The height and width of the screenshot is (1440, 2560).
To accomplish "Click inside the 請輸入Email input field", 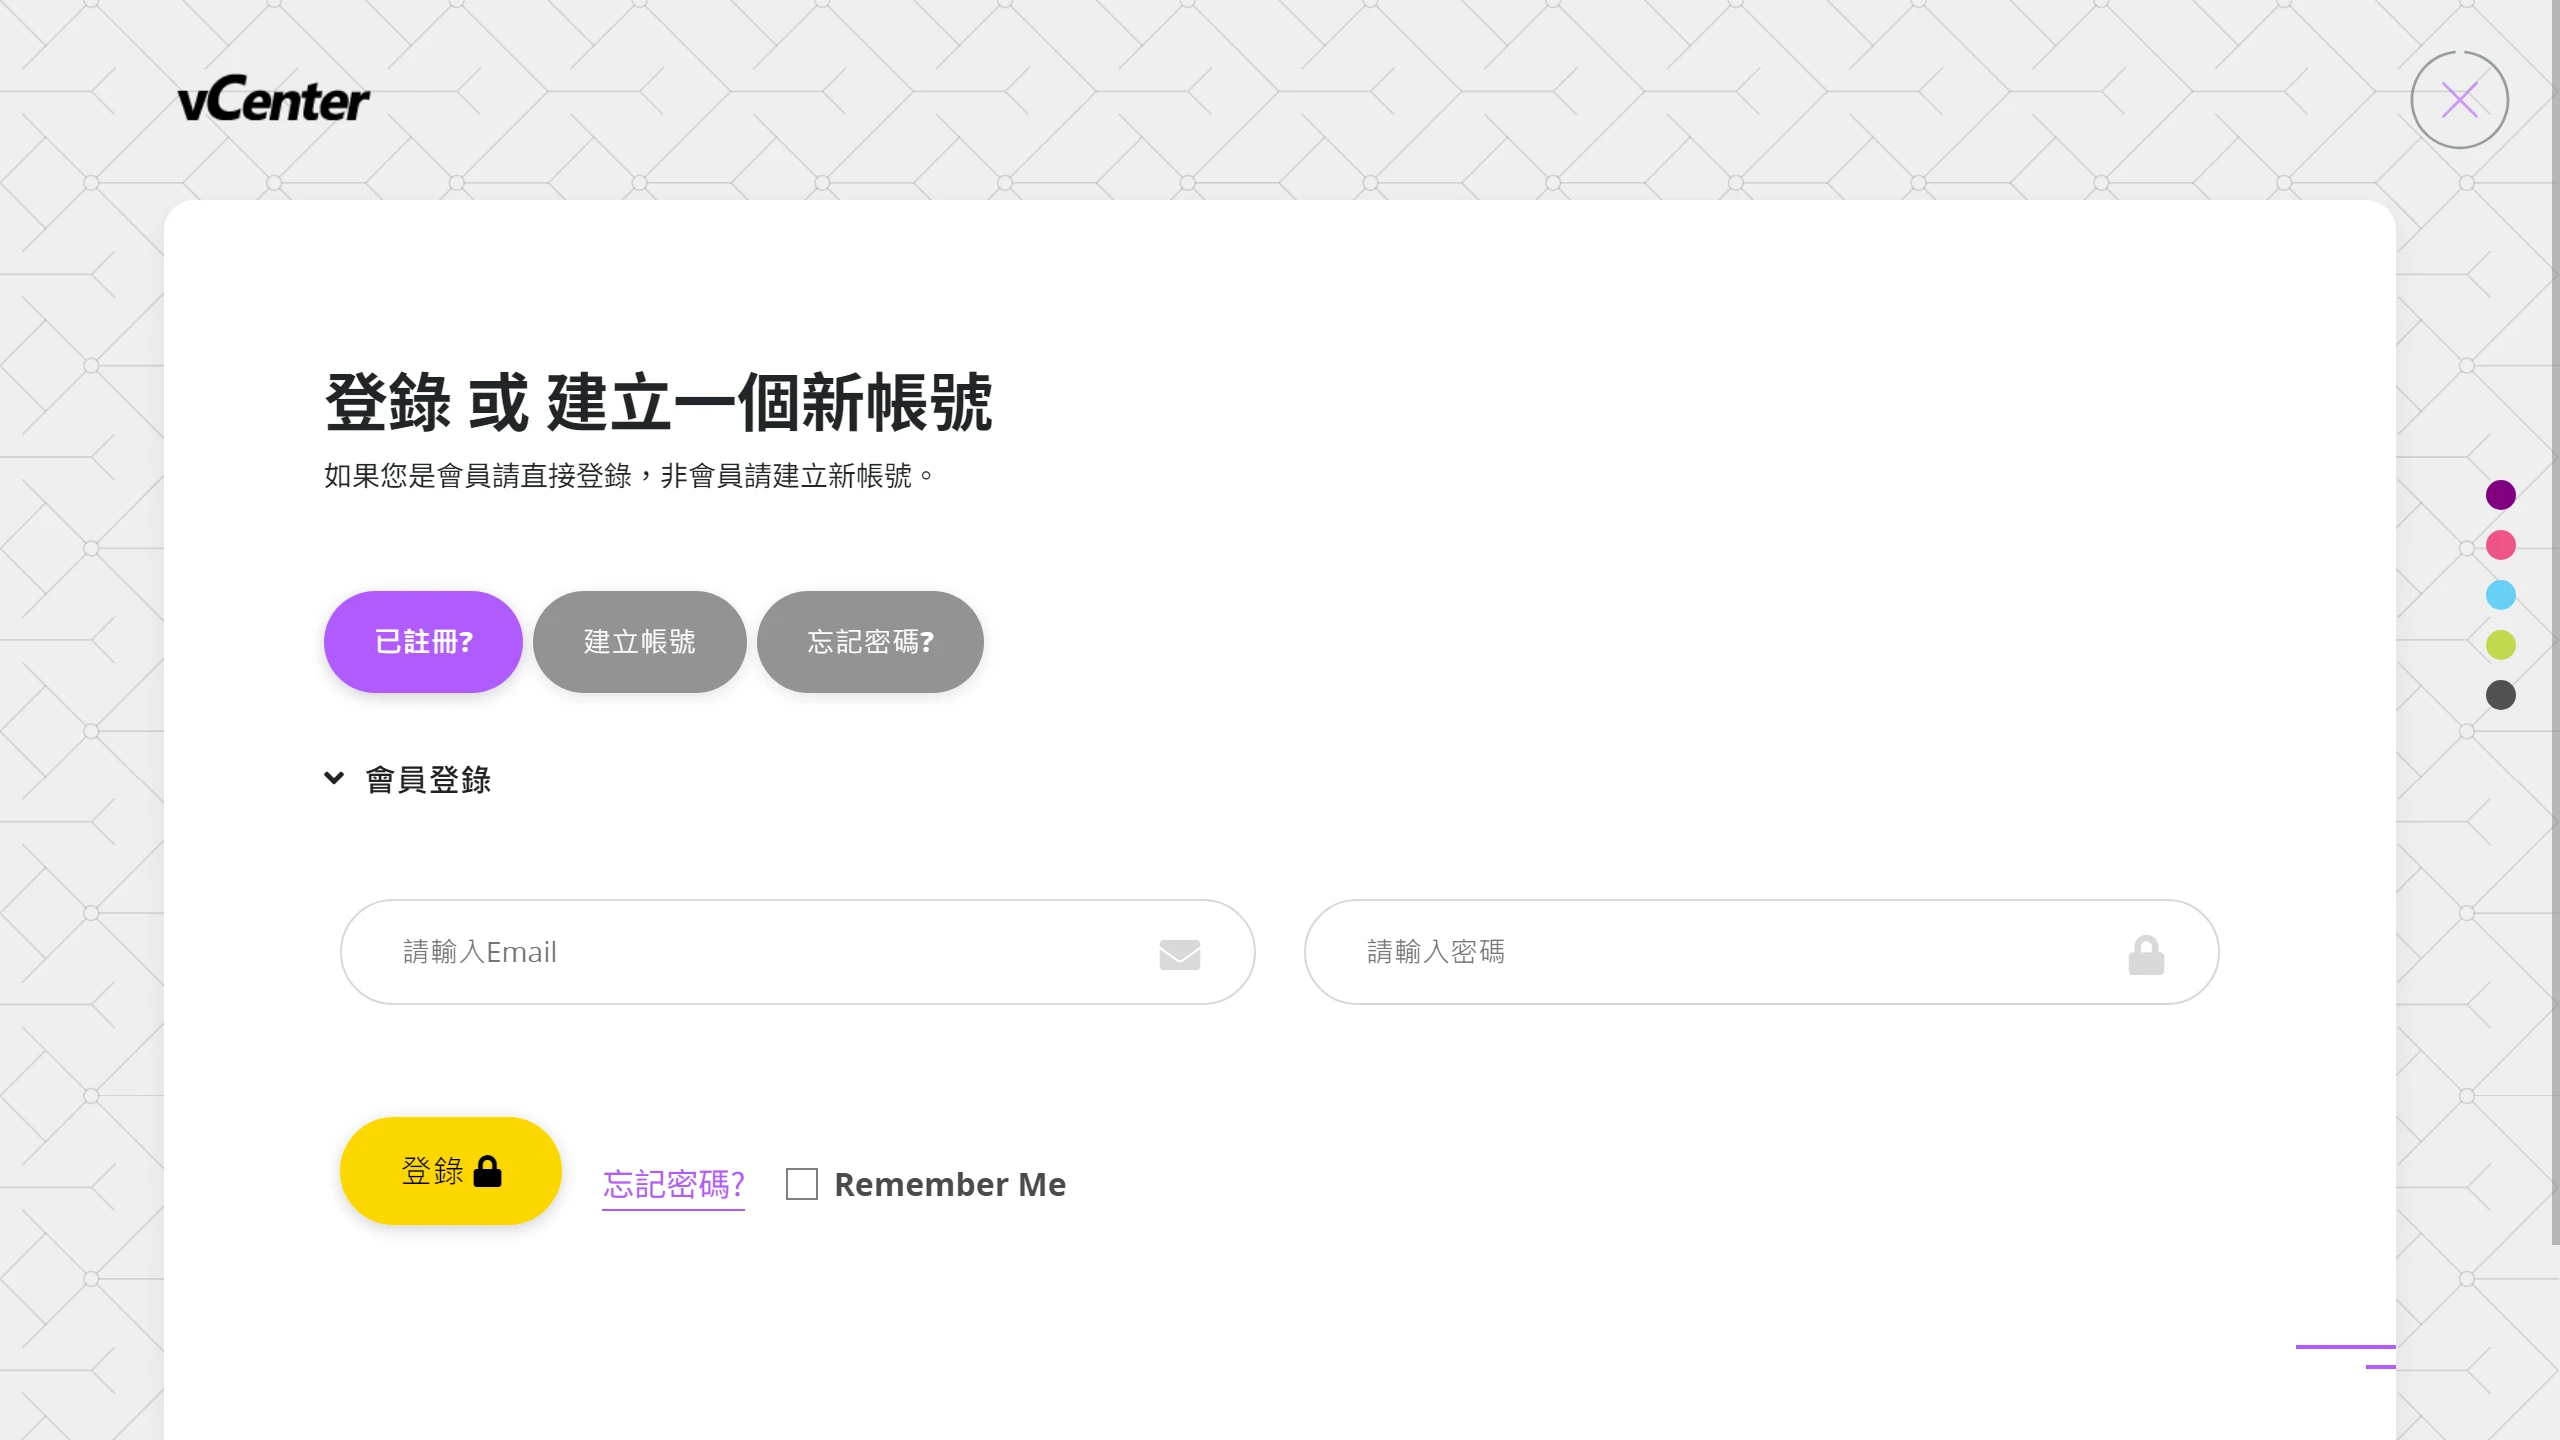I will (x=700, y=951).
